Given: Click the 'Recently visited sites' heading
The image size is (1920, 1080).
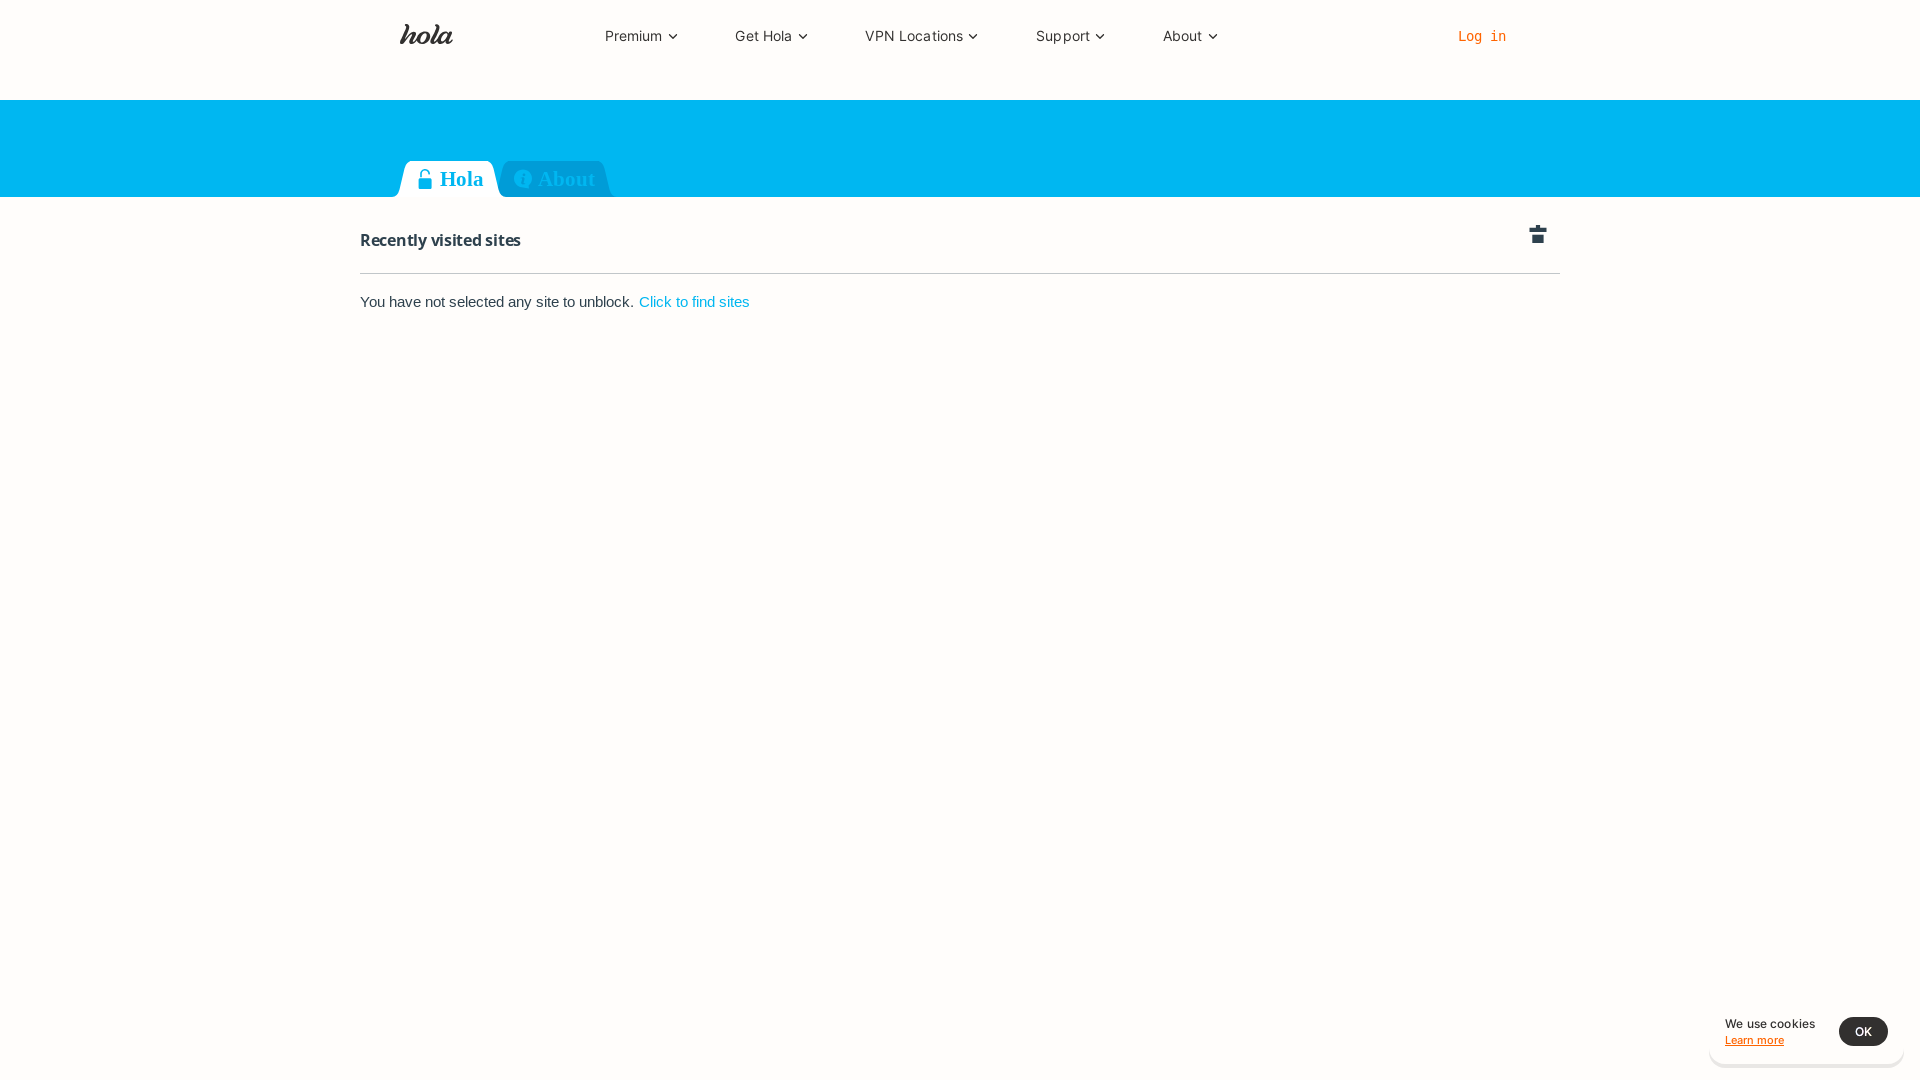Looking at the screenshot, I should (440, 240).
